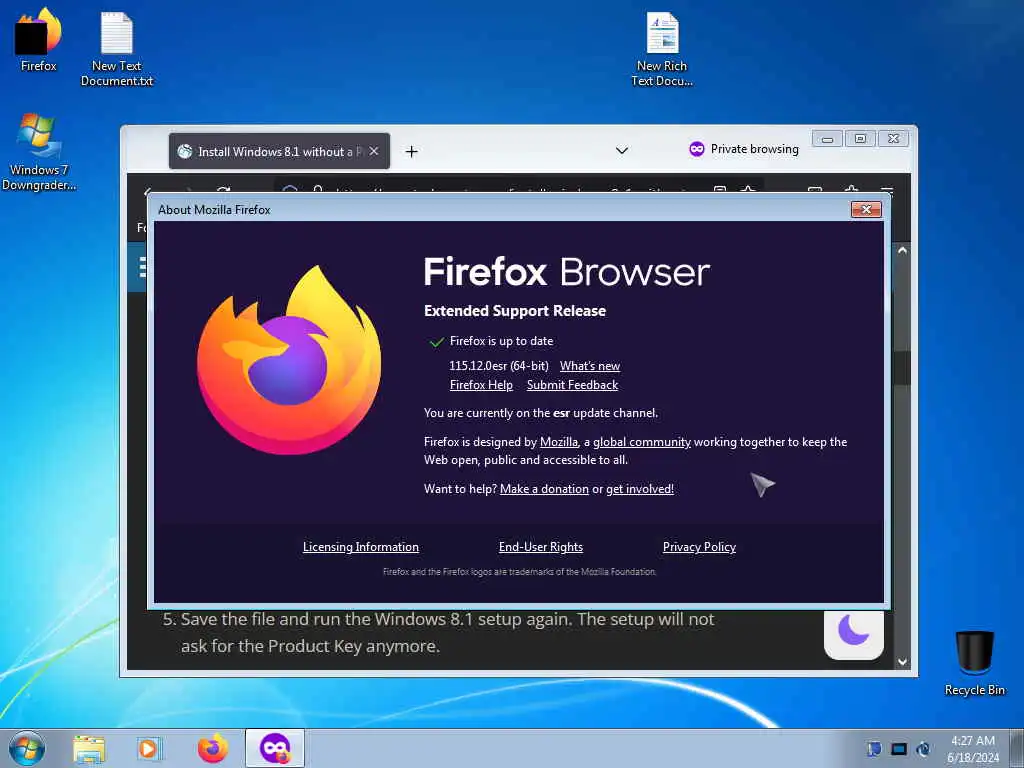Image resolution: width=1024 pixels, height=768 pixels.
Task: Click the Private browsing mask icon
Action: pyautogui.click(x=697, y=149)
